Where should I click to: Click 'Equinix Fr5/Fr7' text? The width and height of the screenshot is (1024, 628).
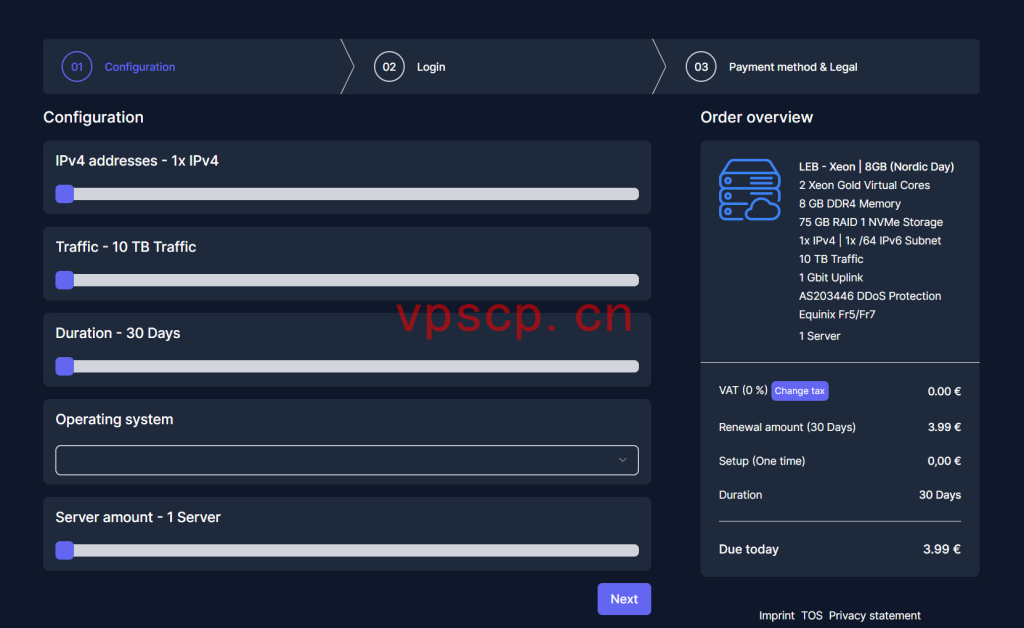(837, 314)
